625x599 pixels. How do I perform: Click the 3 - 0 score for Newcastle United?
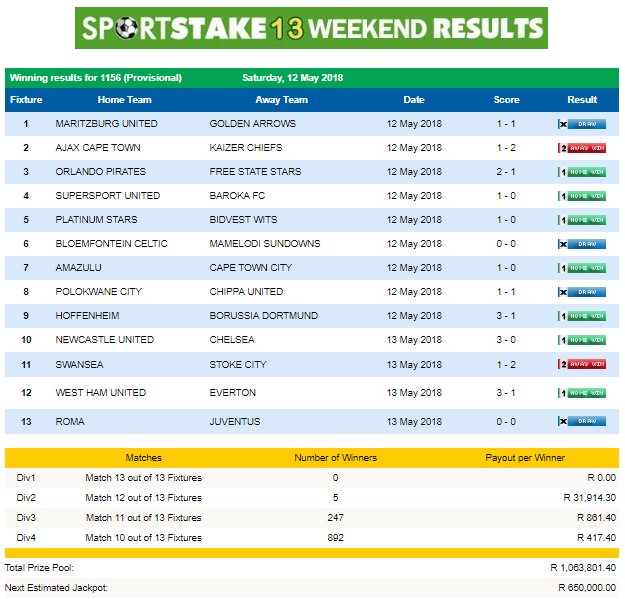(x=506, y=340)
